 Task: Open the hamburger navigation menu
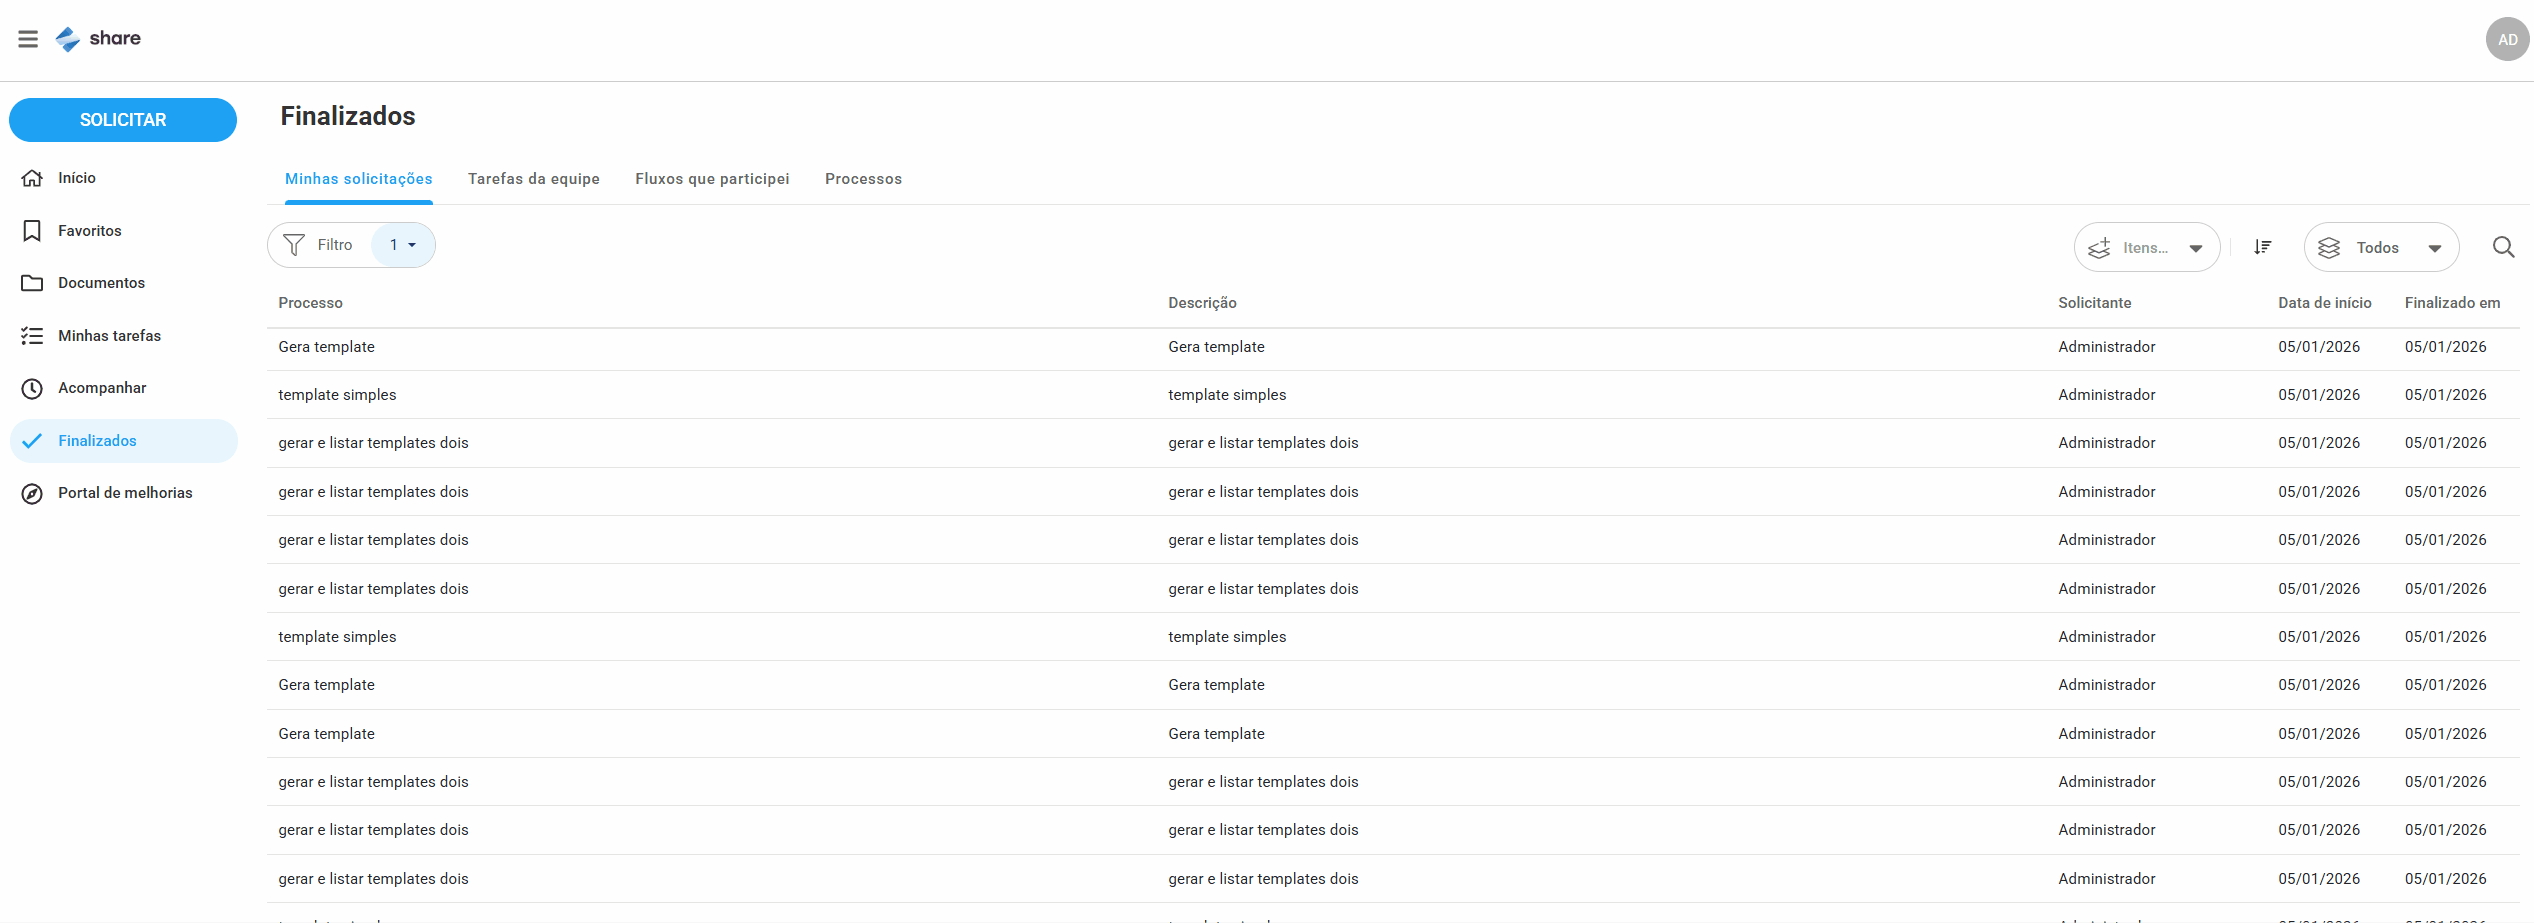[x=28, y=39]
